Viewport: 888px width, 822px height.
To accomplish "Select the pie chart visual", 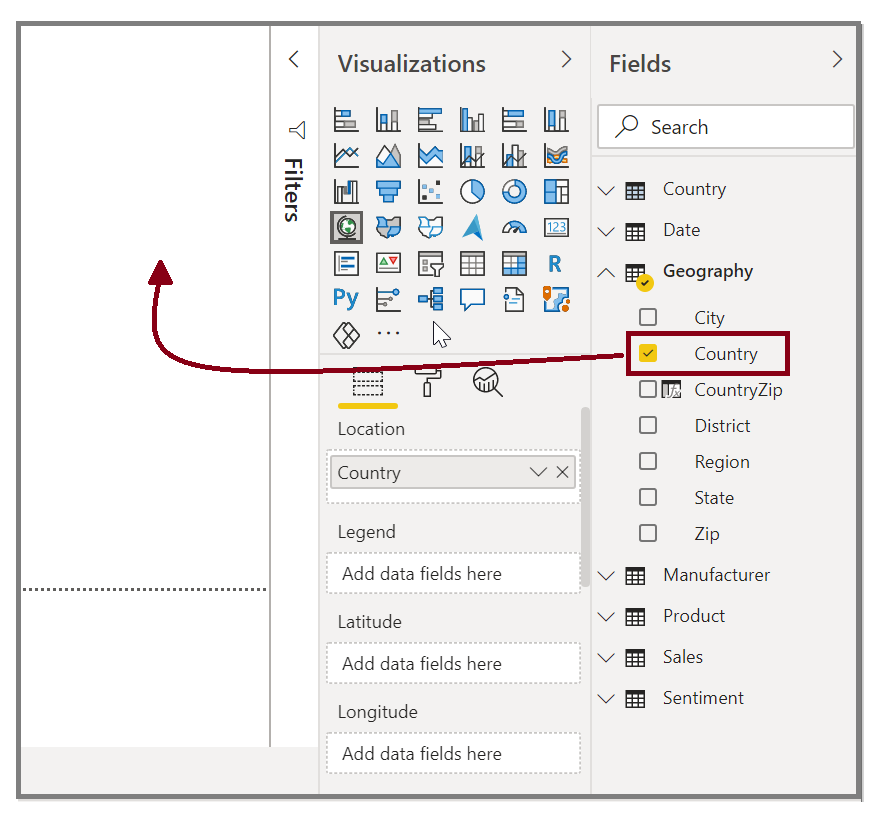I will pyautogui.click(x=472, y=191).
